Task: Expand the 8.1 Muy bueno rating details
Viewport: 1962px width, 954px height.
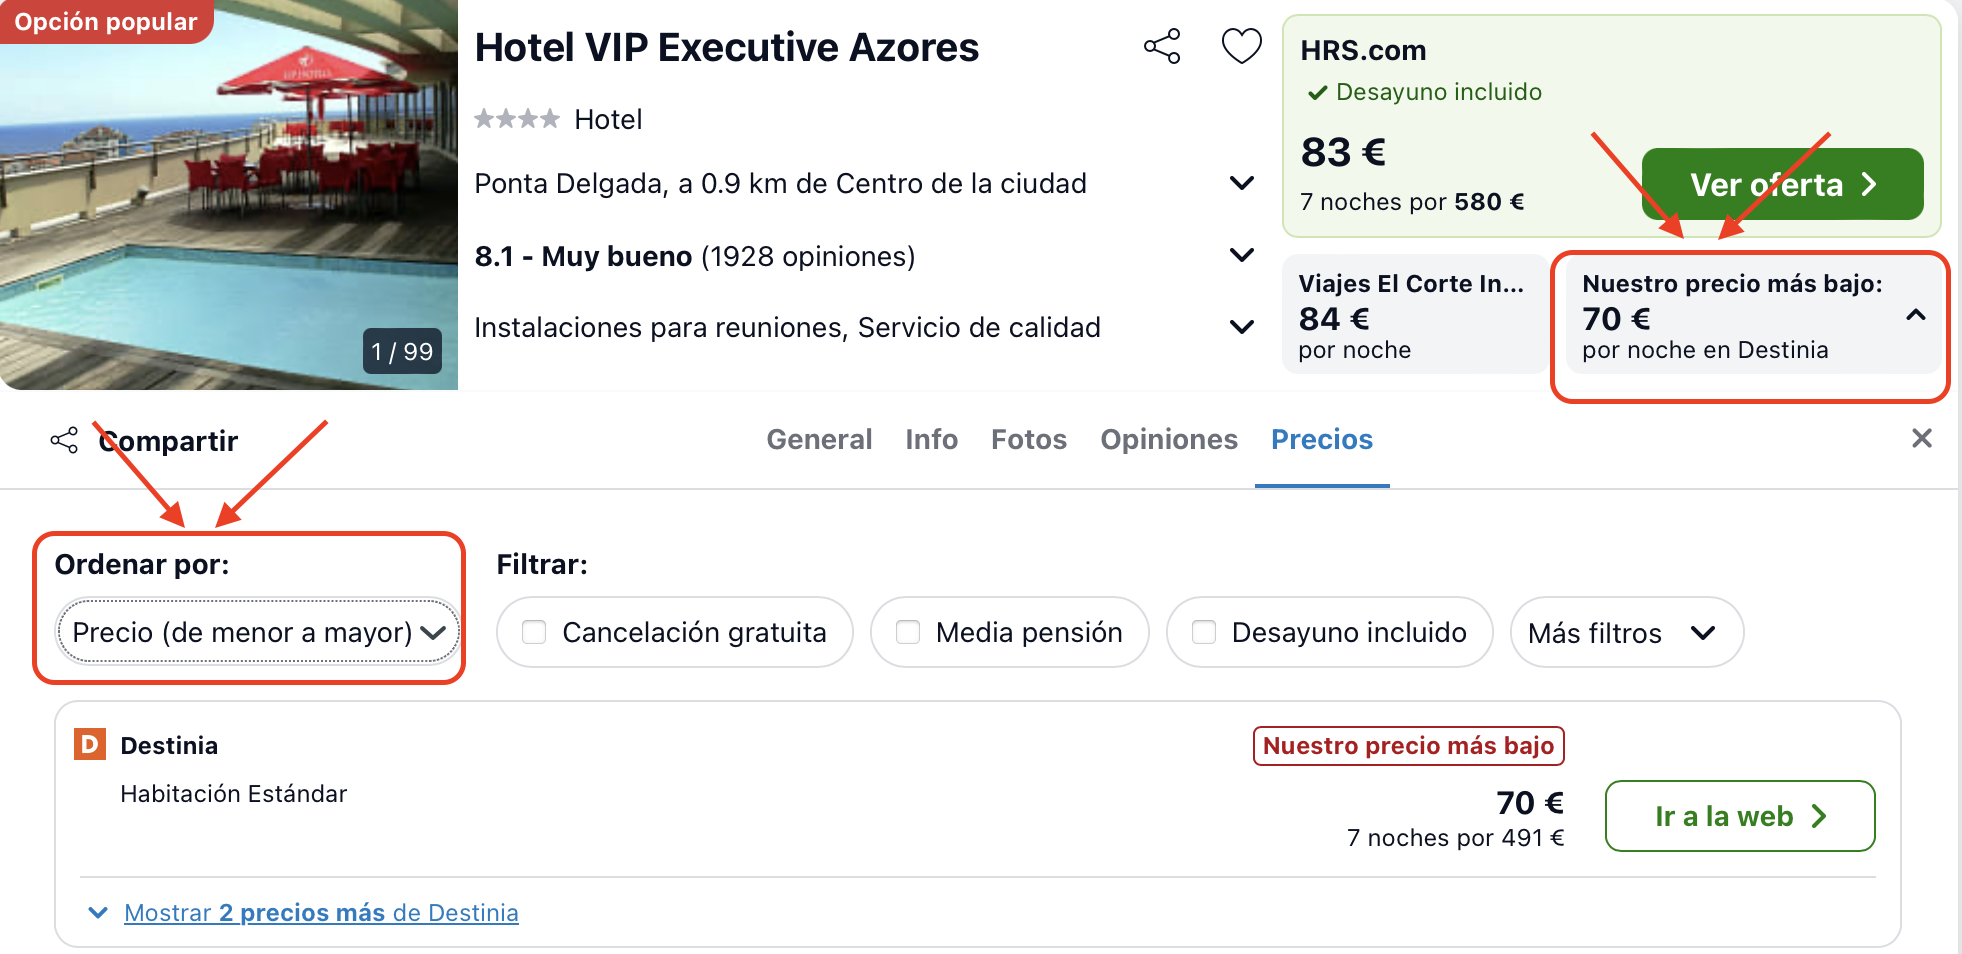Action: tap(1241, 255)
